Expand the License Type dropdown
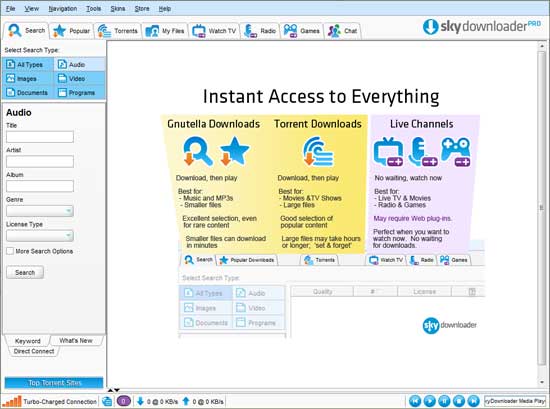Screen dimensions: 550x409 point(40,236)
